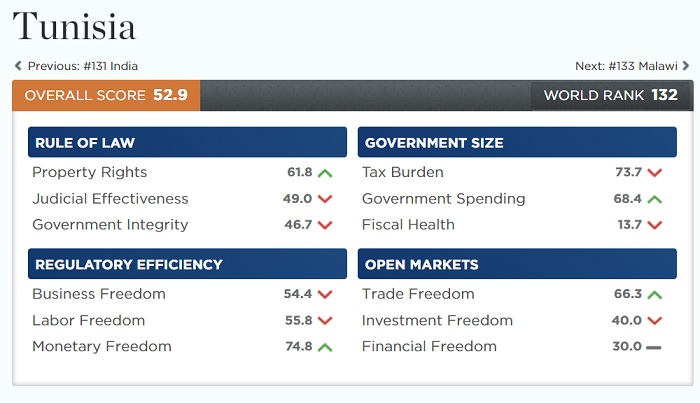Click the Previous #131 India link
The width and height of the screenshot is (700, 403).
(82, 66)
